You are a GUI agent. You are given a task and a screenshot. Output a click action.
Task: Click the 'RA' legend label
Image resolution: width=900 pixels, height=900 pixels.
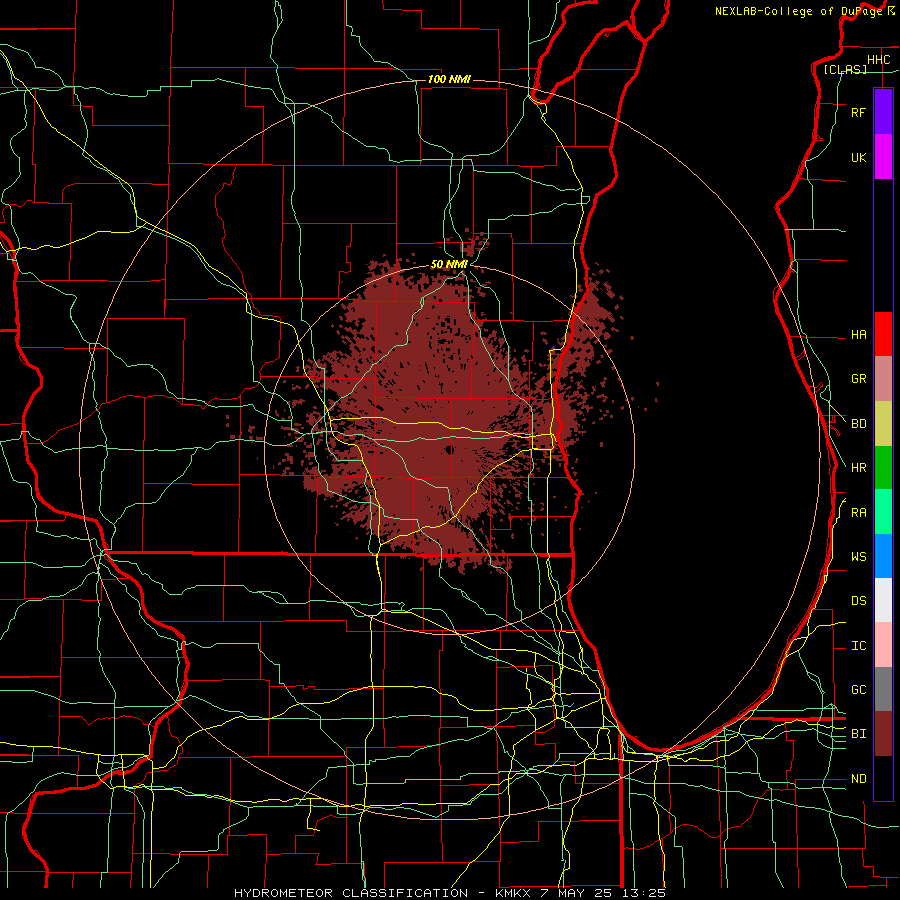click(x=859, y=513)
